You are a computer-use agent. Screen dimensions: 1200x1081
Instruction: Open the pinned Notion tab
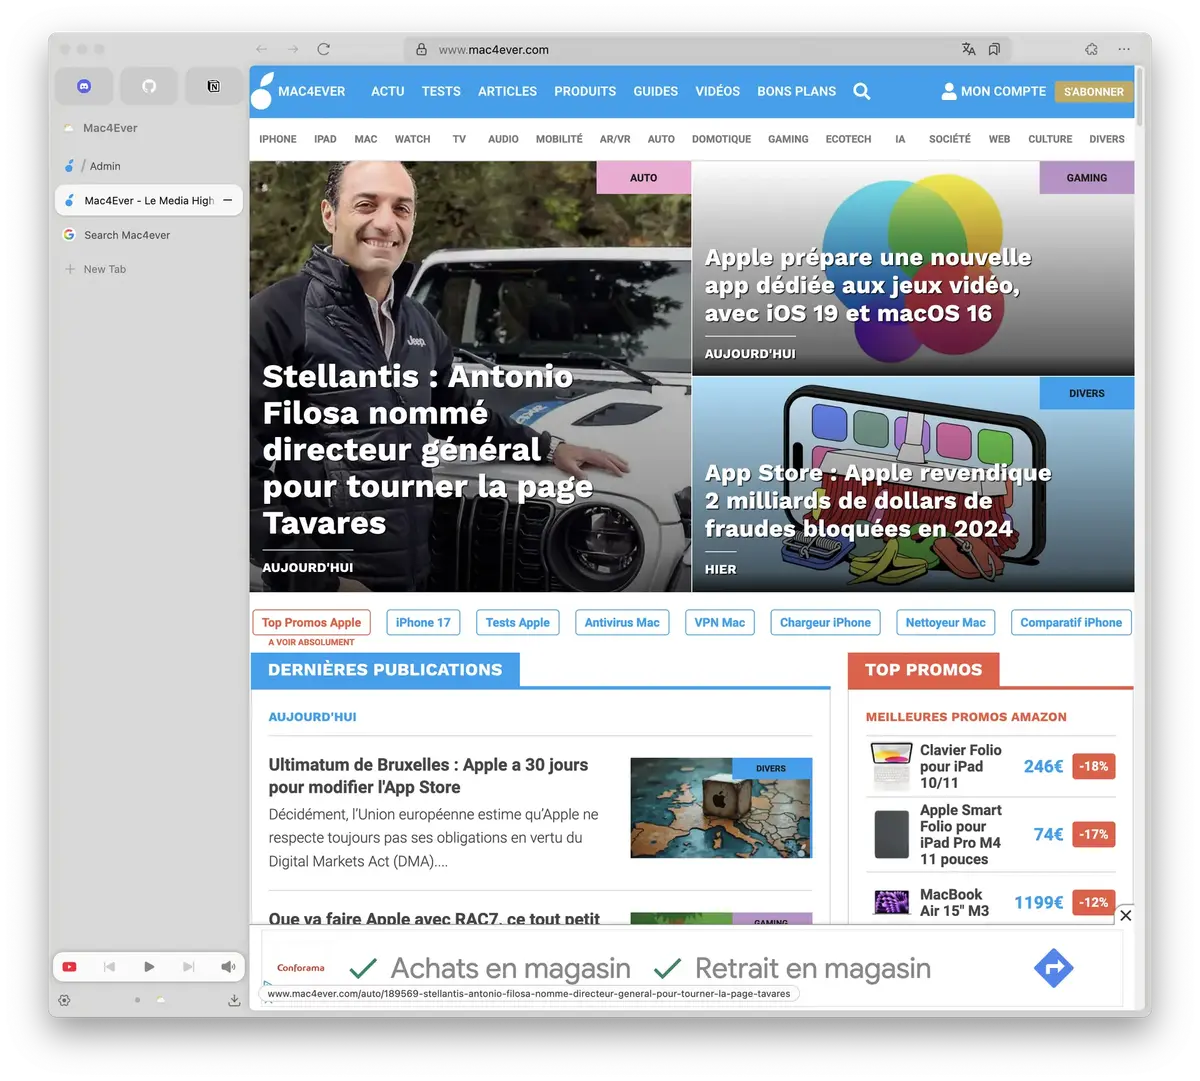coord(213,87)
